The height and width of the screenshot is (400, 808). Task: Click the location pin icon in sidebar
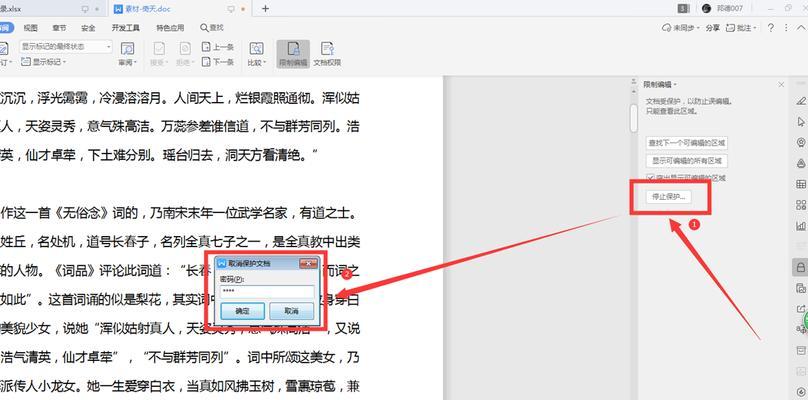coord(801,142)
